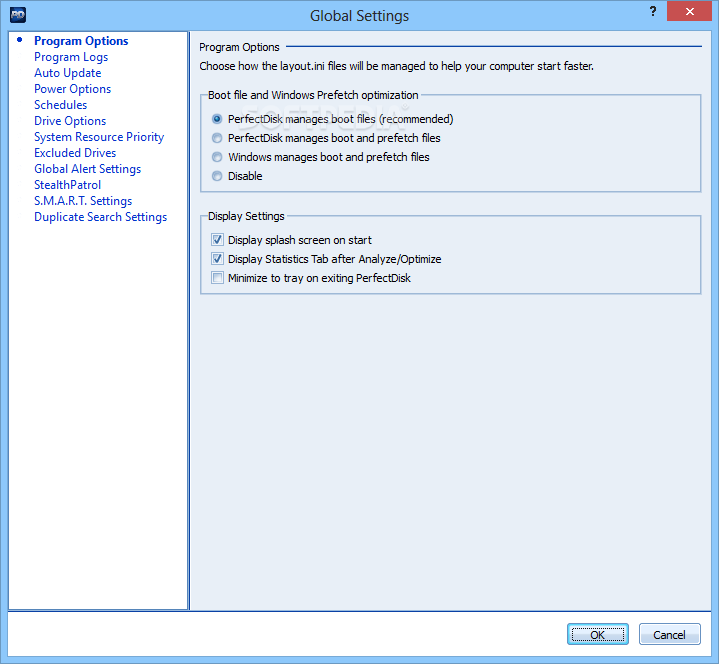
Task: Go to System Resource Priority
Action: 99,137
